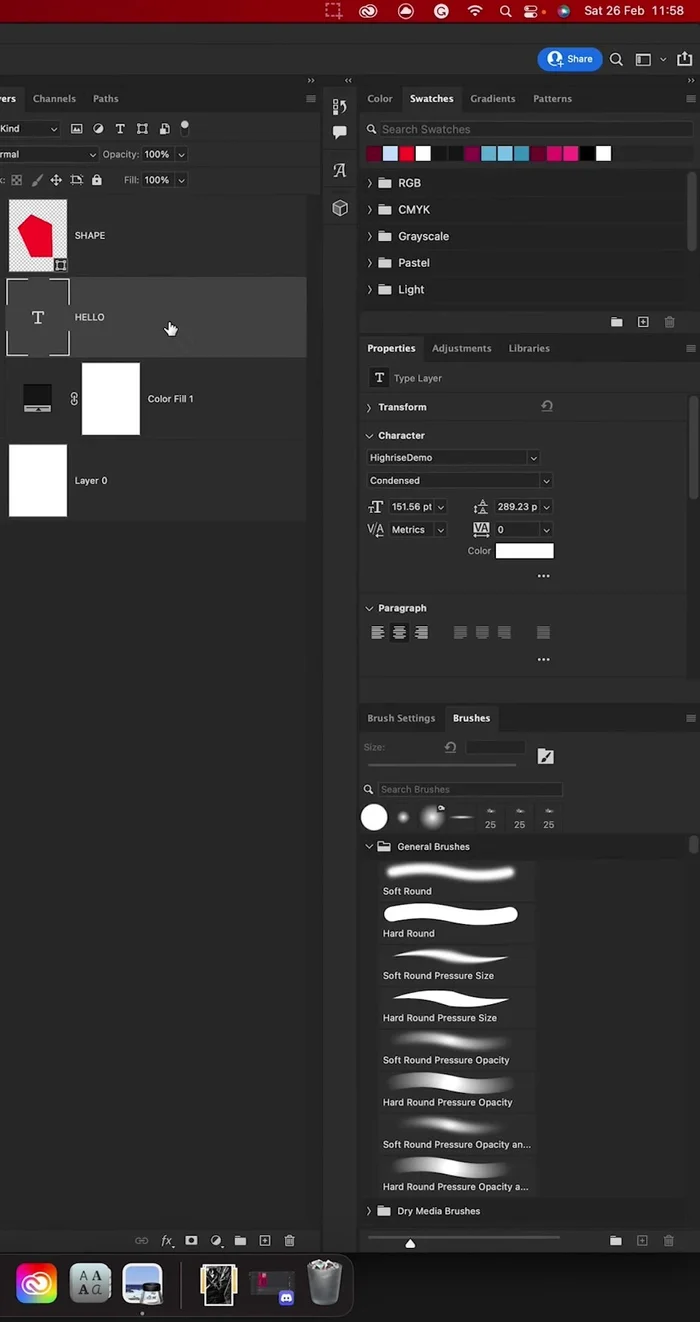Open the brush settings toggle icon
The image size is (700, 1322).
point(545,757)
